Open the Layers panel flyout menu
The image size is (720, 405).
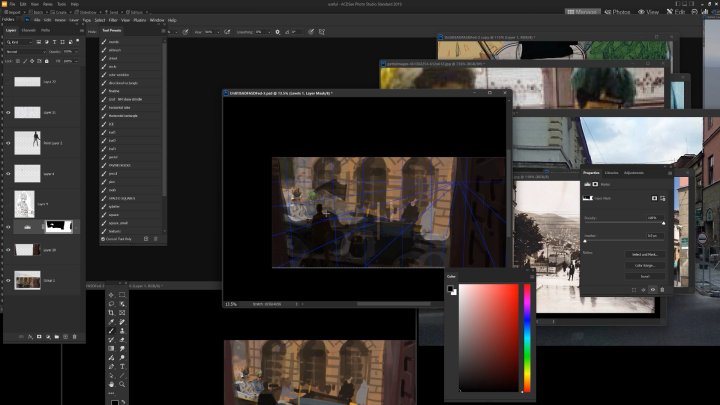coord(82,30)
